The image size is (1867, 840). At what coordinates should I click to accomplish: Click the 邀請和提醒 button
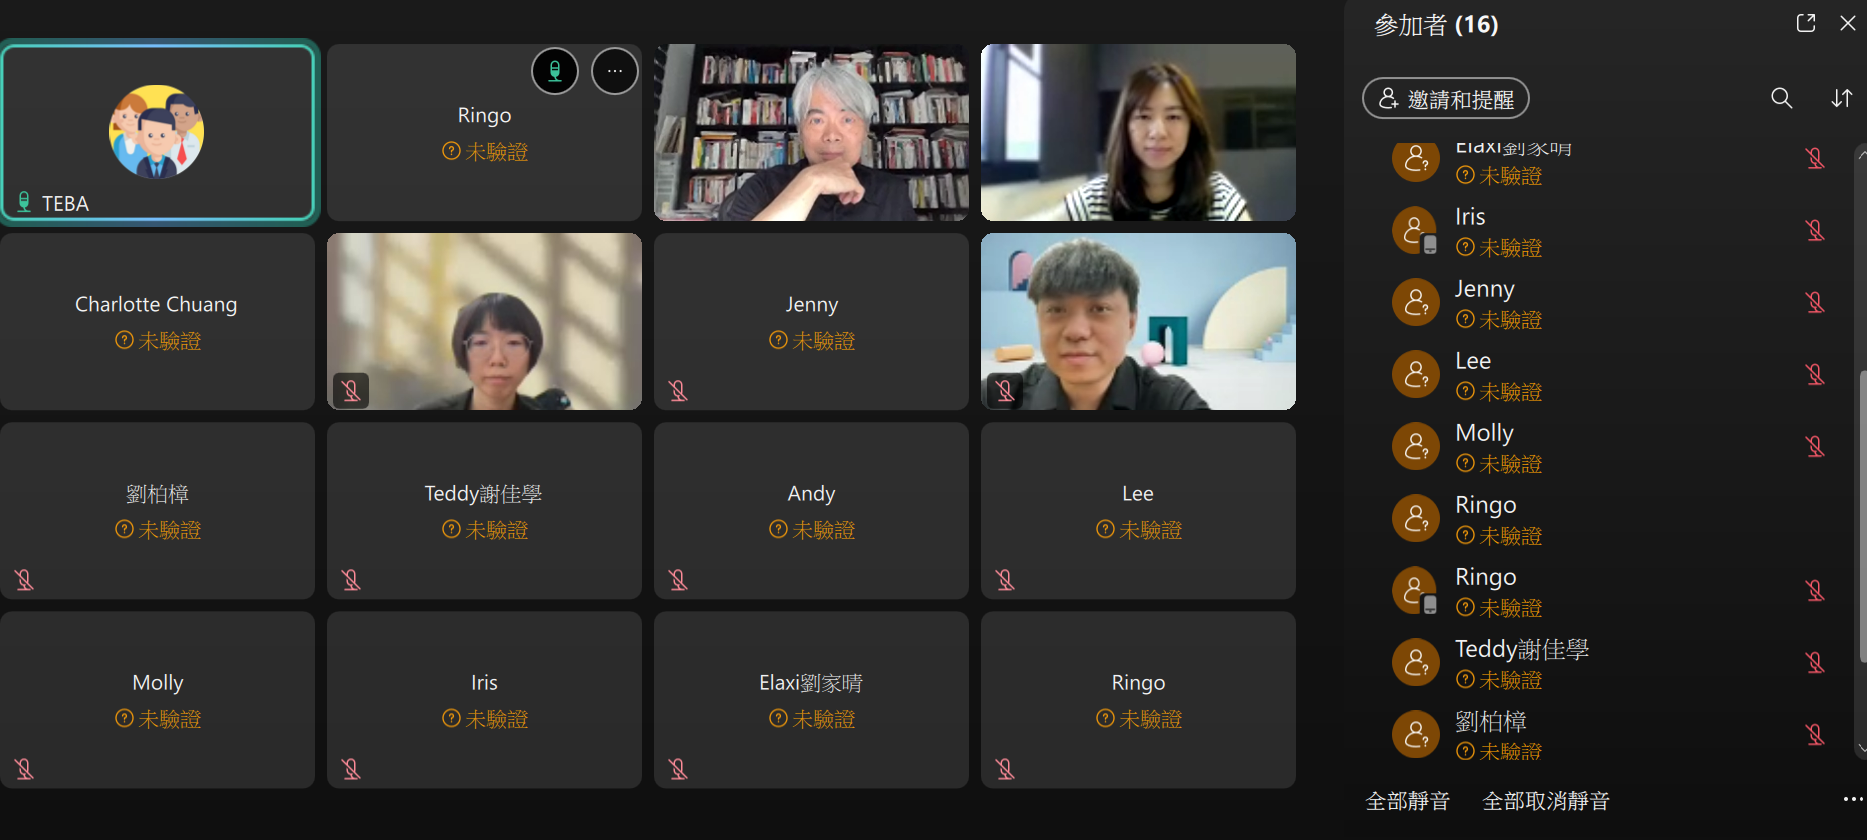coord(1446,99)
